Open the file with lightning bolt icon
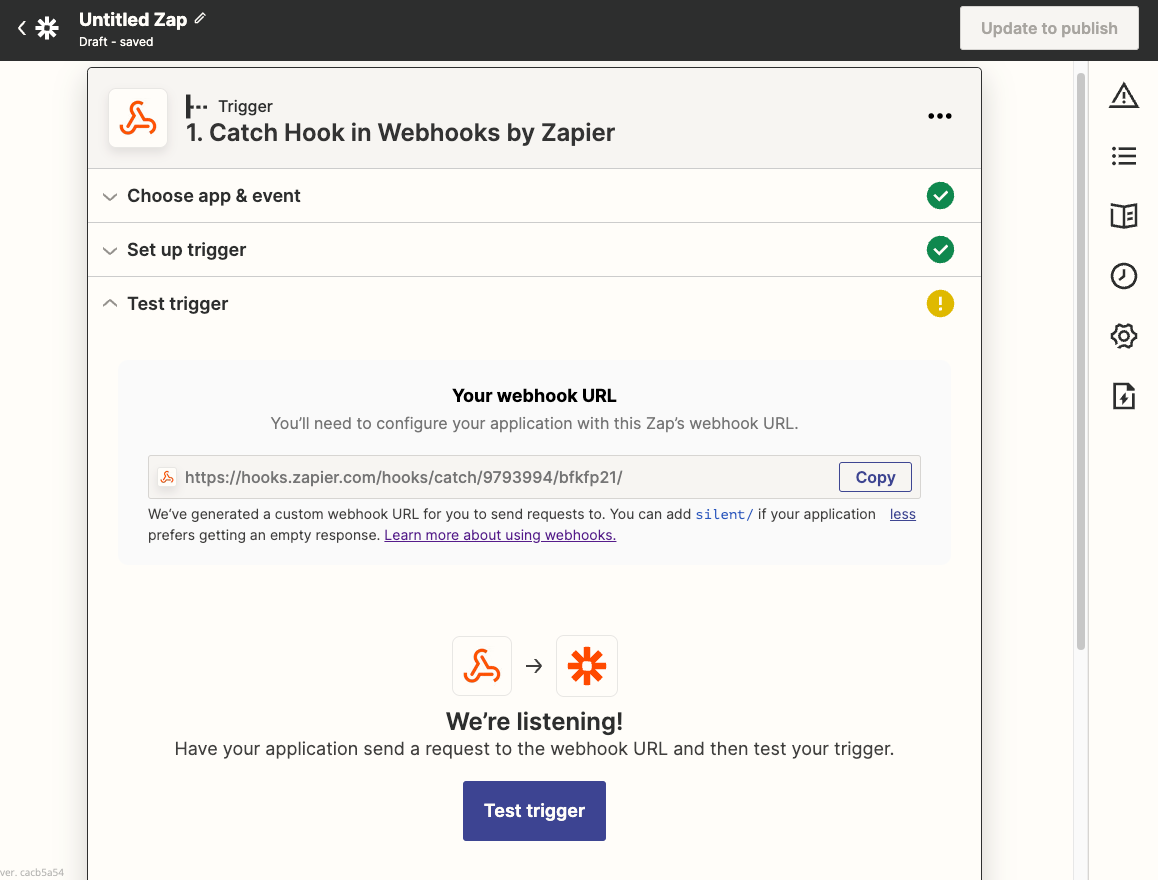 (x=1123, y=396)
